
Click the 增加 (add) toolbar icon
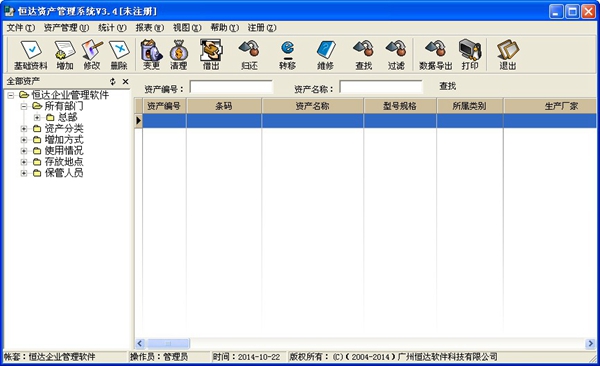pyautogui.click(x=65, y=55)
